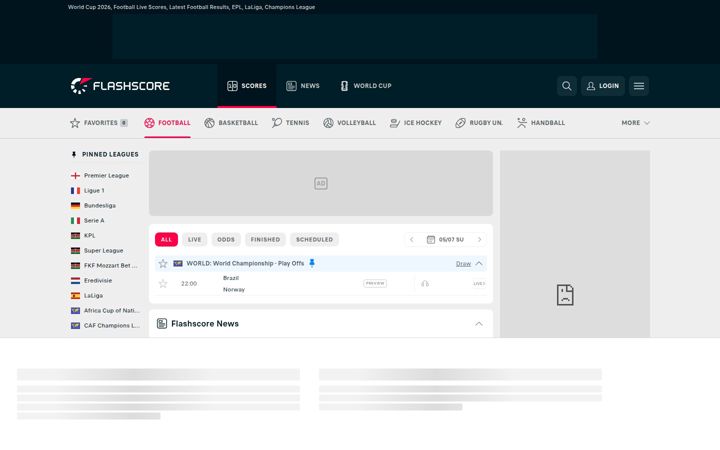Open the World Cup tab
Screen dimensions: 720x450
click(366, 86)
